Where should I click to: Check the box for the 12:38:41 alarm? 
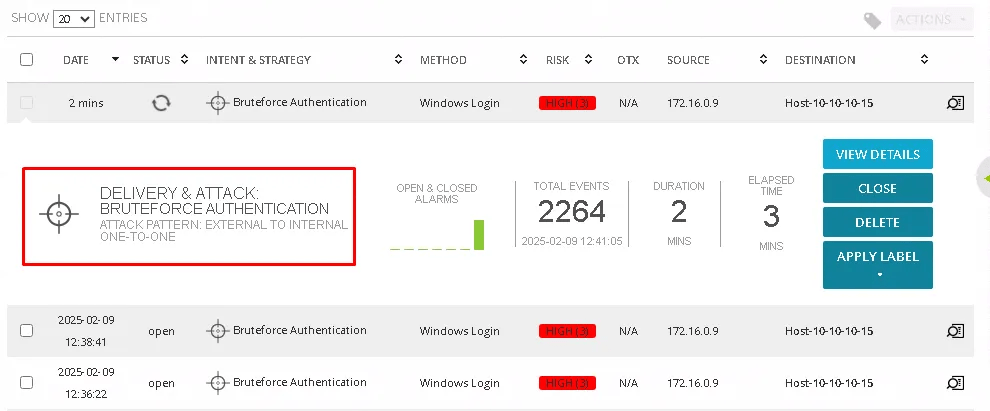coord(27,331)
